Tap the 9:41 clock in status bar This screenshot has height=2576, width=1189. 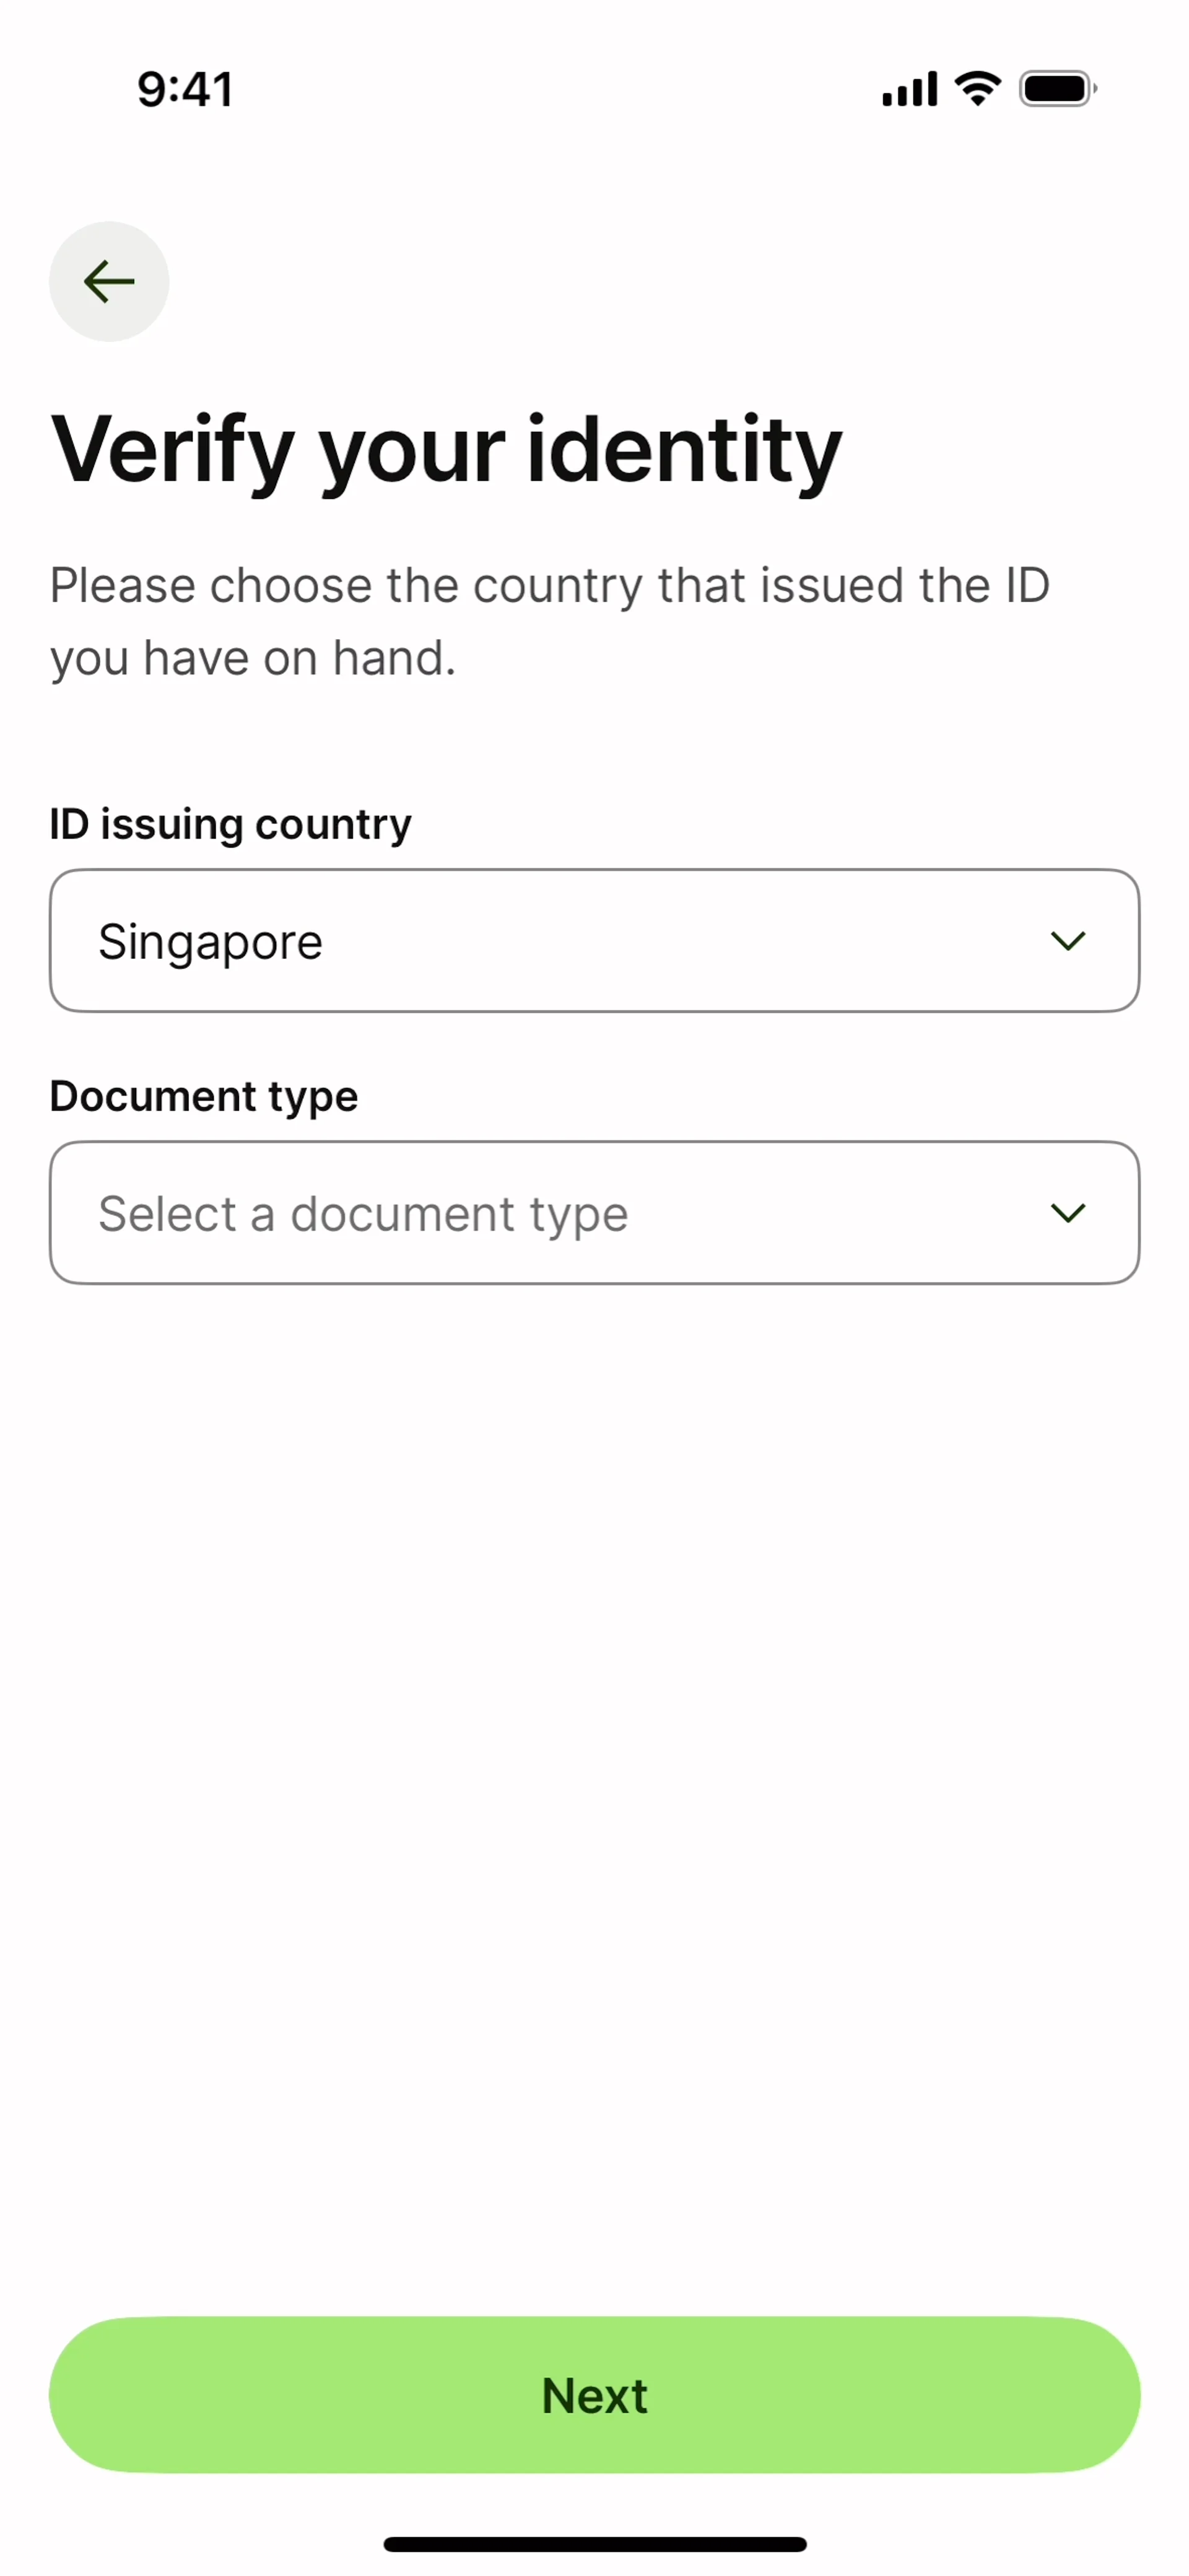tap(185, 89)
